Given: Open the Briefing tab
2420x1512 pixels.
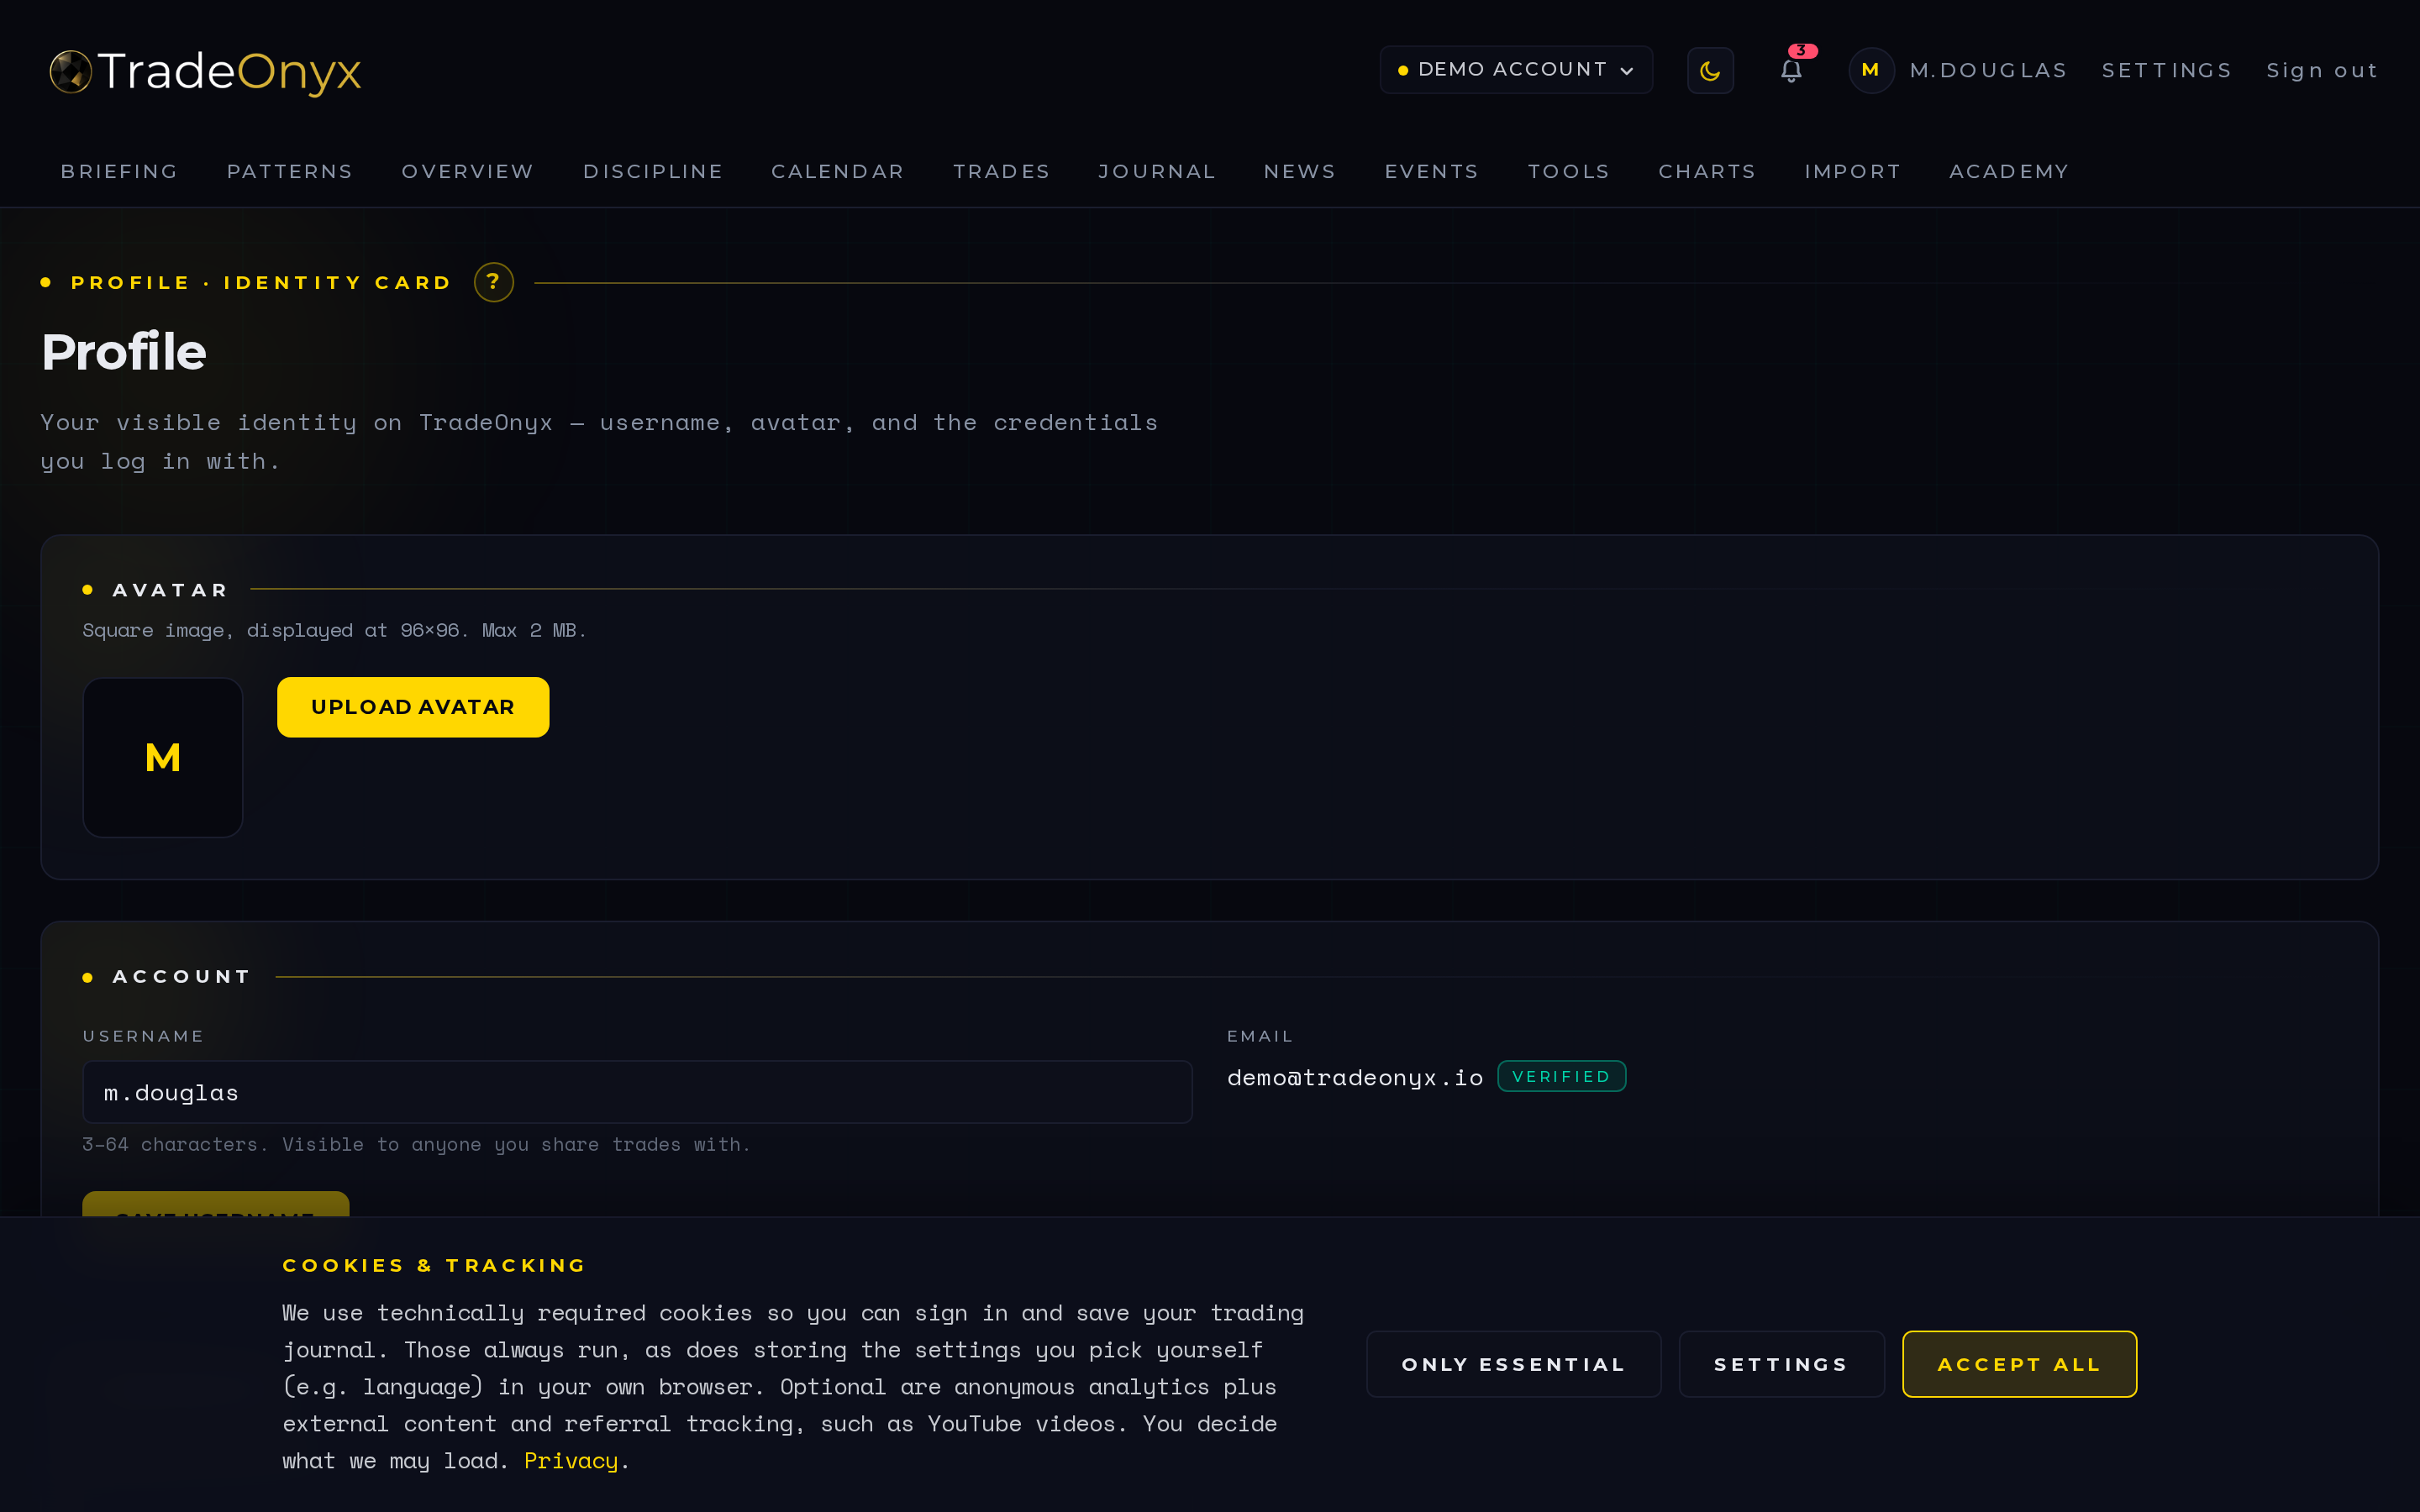Looking at the screenshot, I should (120, 172).
